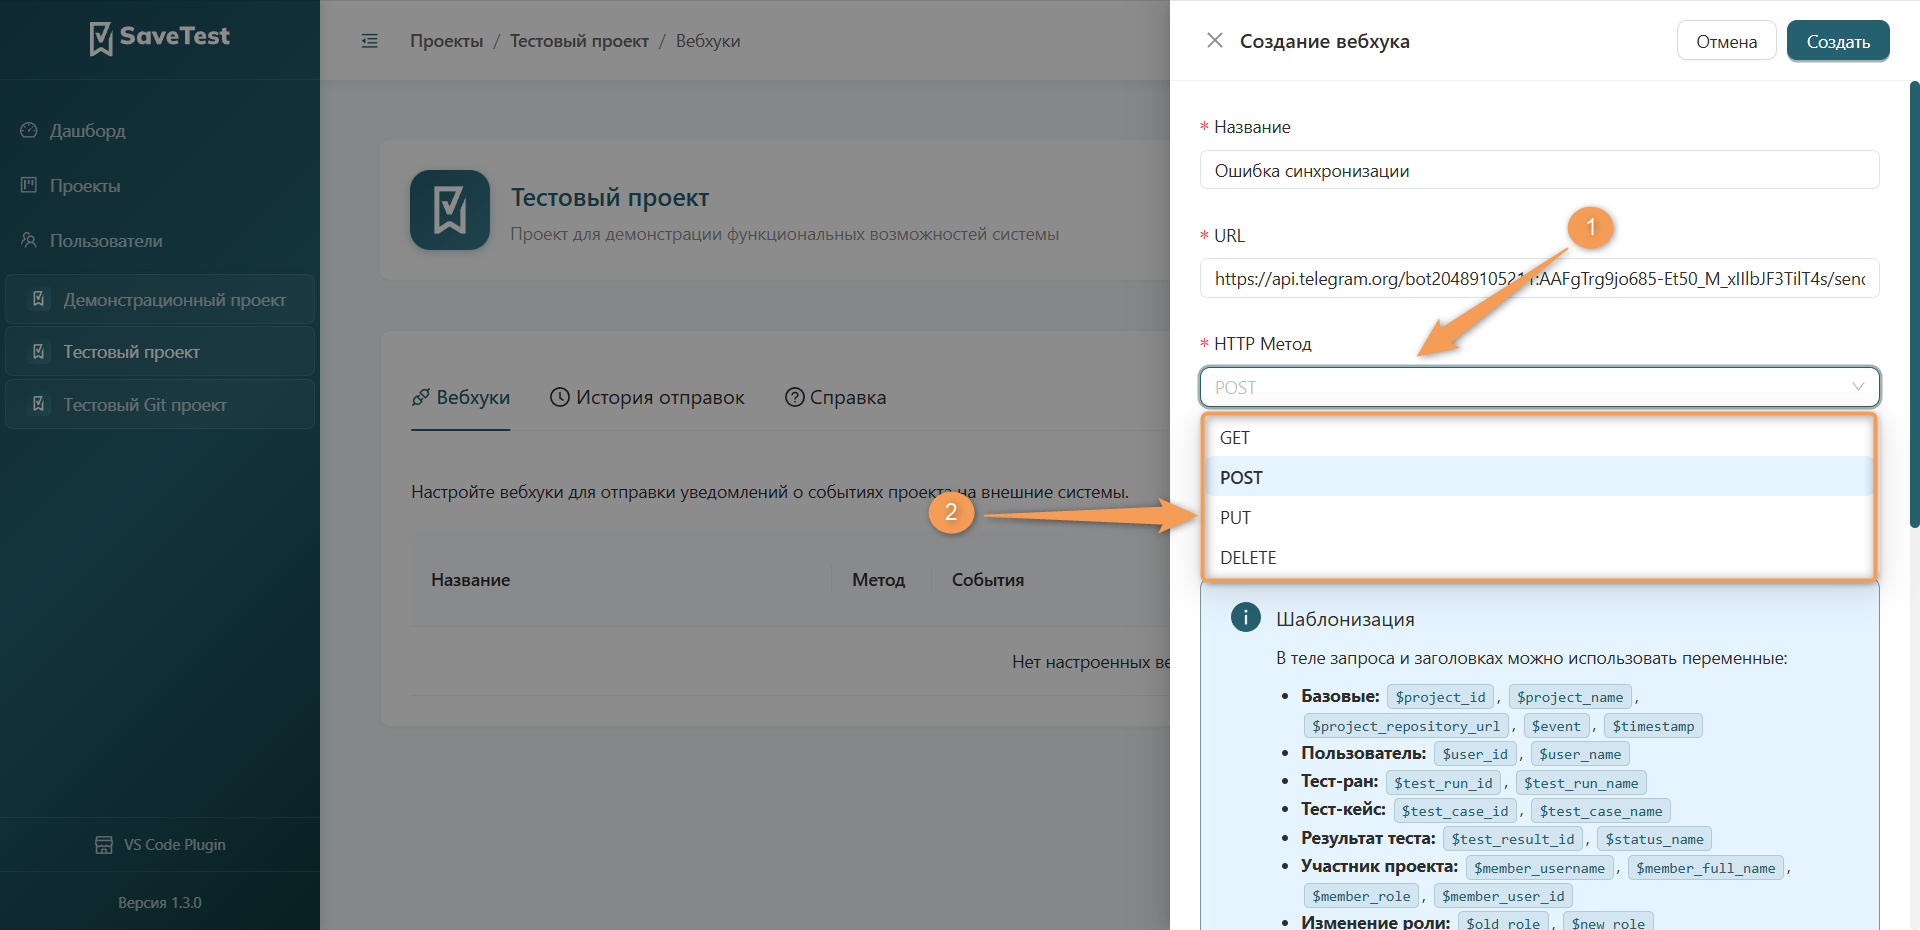
Task: Click the VS Code Plugin icon
Action: [x=104, y=845]
